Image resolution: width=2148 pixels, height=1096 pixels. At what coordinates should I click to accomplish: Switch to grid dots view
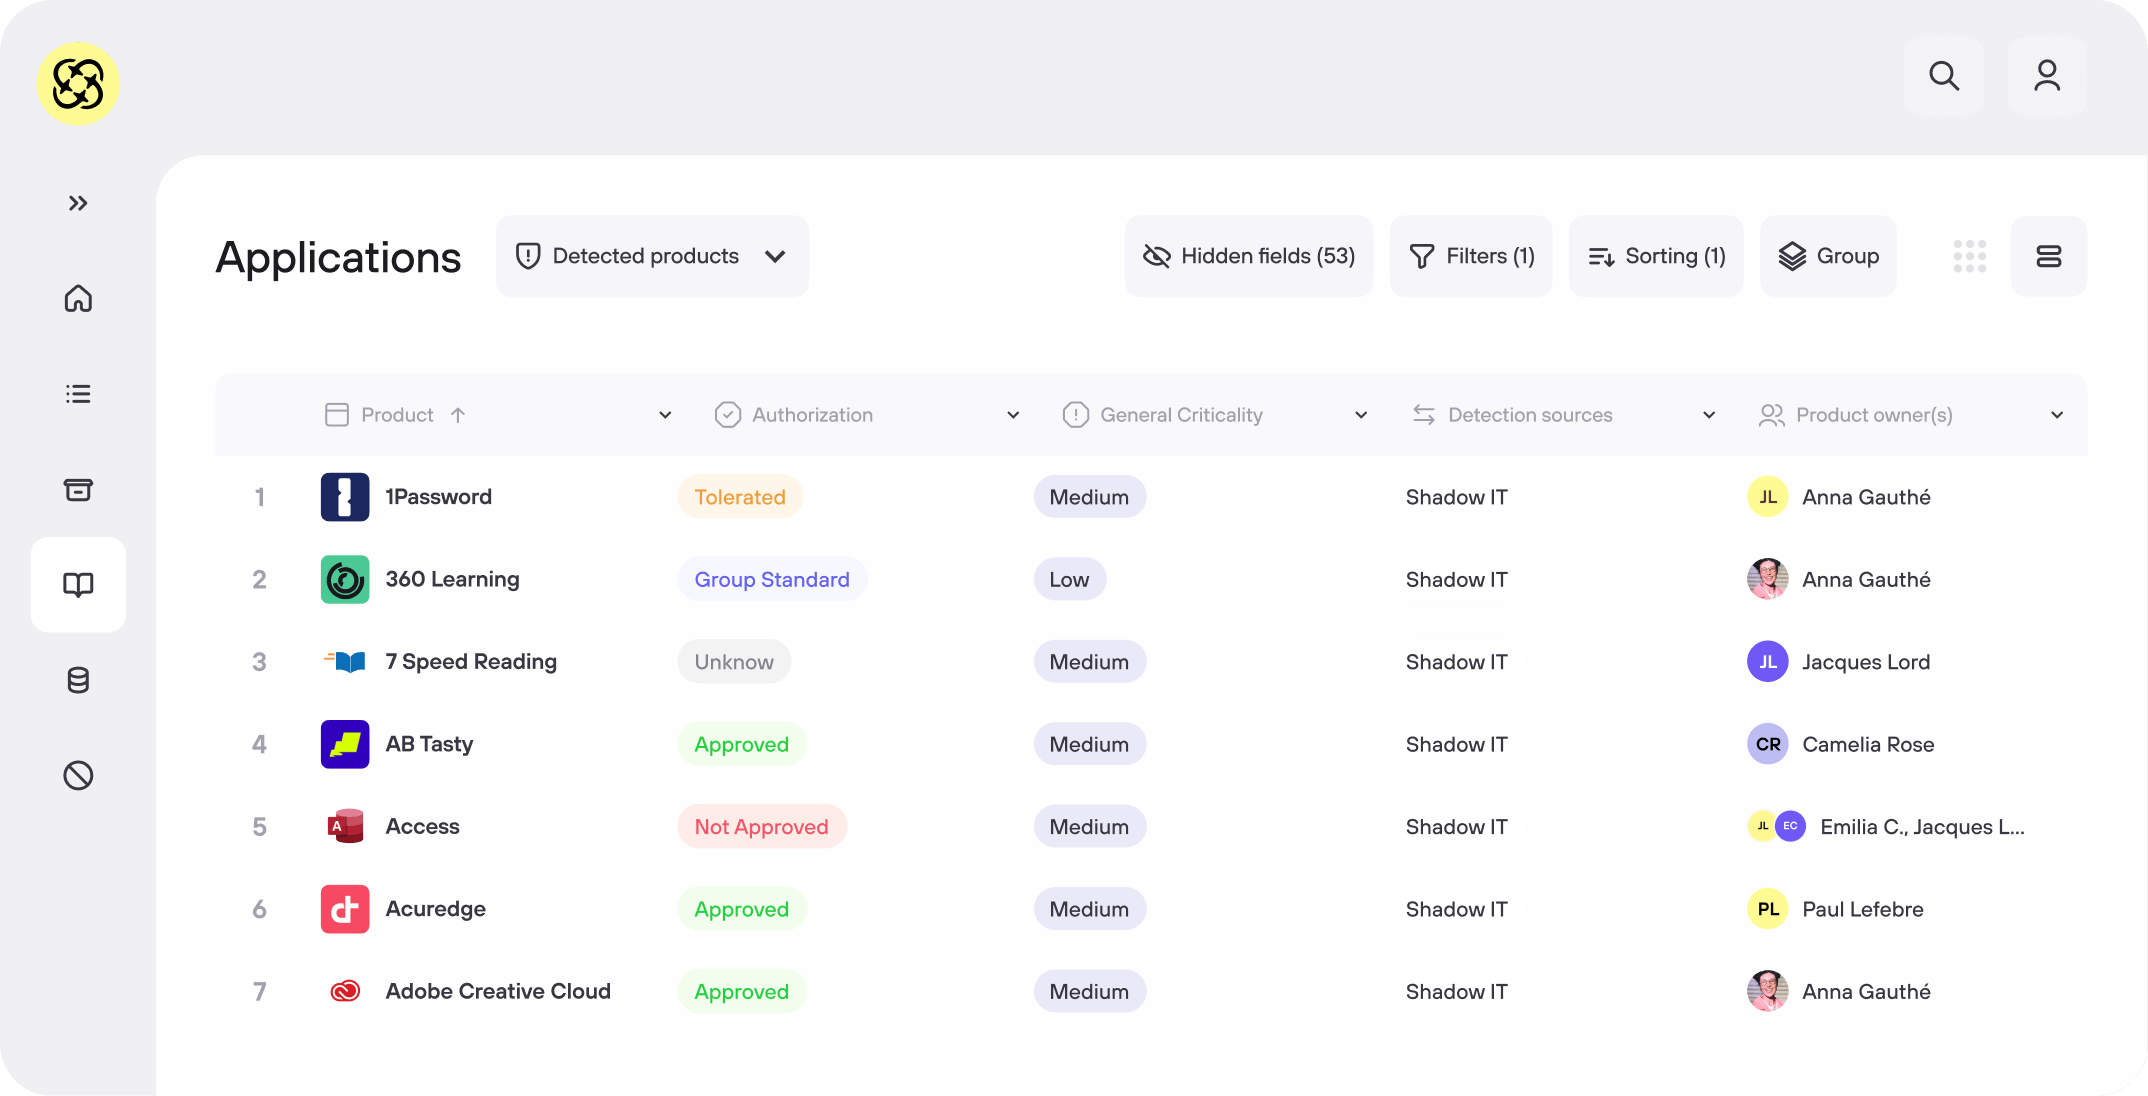[1970, 256]
